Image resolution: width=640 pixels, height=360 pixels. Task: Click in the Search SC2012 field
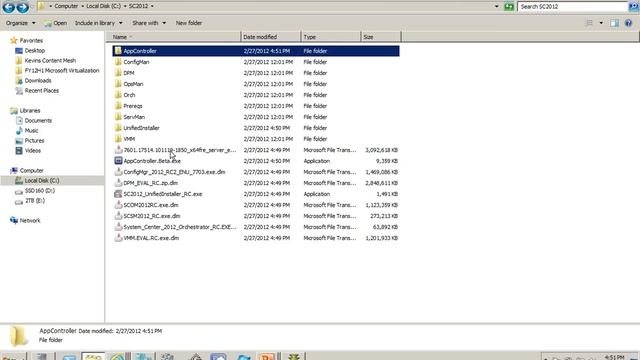point(573,7)
